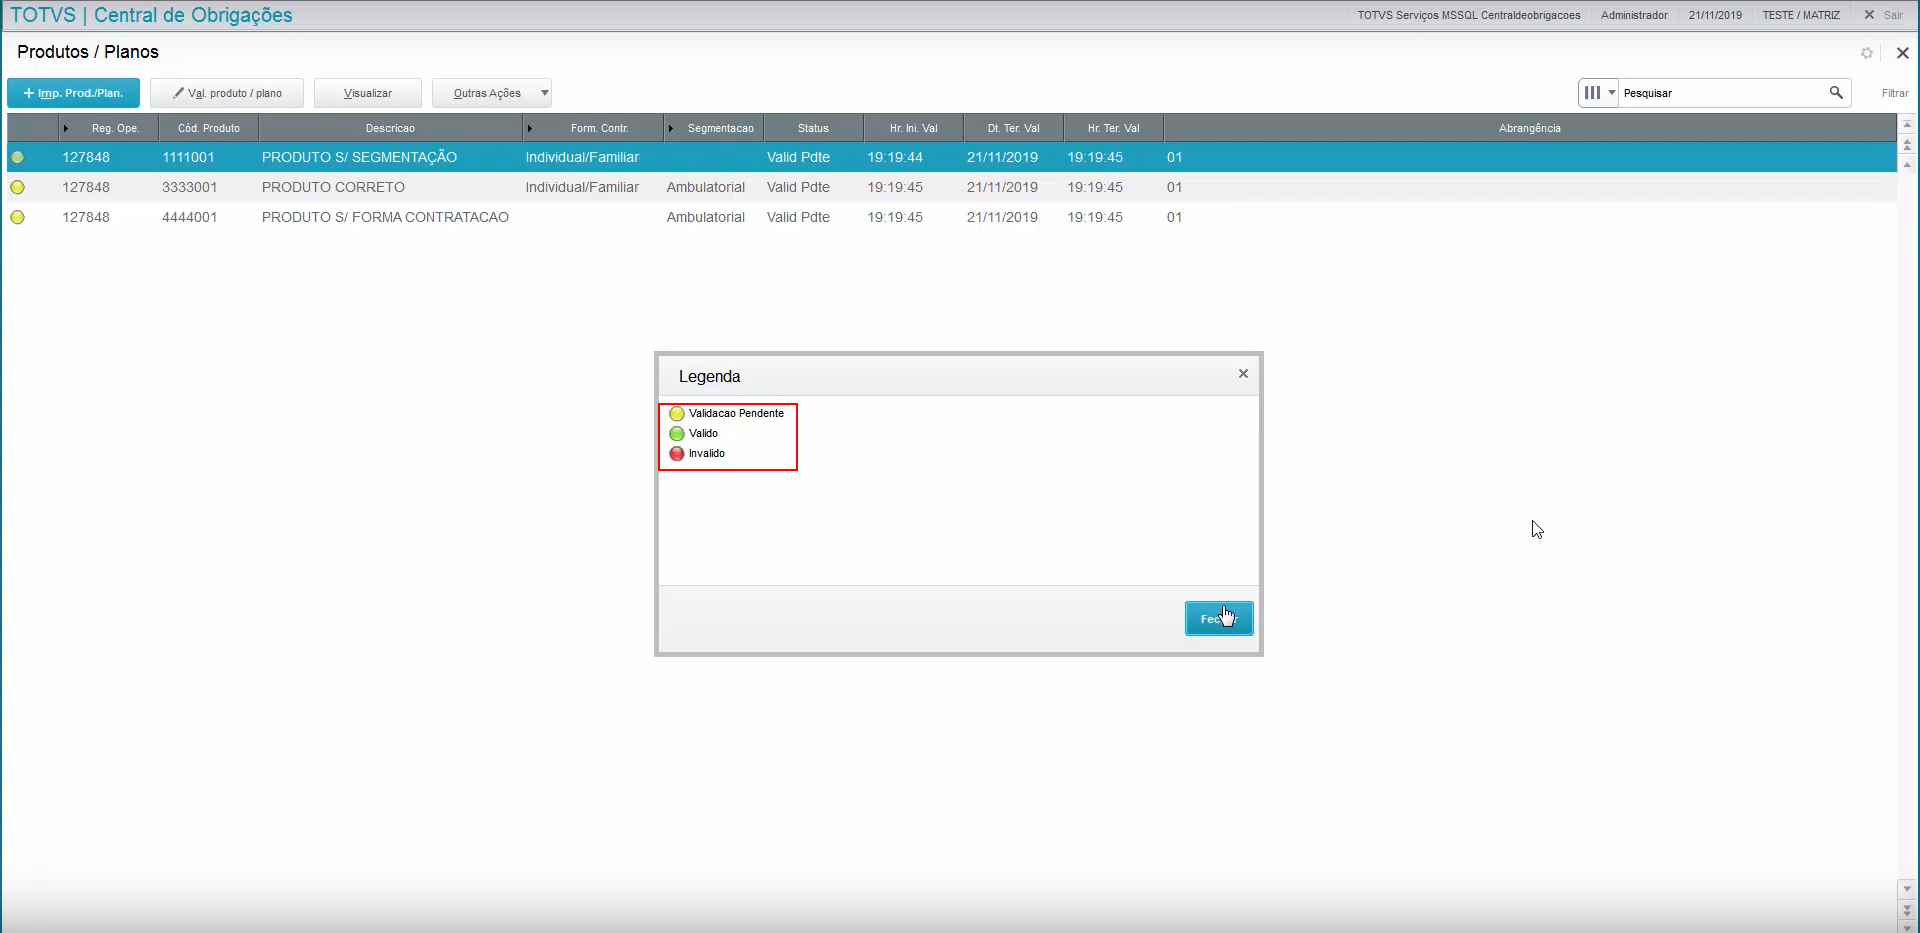Jump to top with the double up arrow
This screenshot has width=1920, height=933.
1907,145
